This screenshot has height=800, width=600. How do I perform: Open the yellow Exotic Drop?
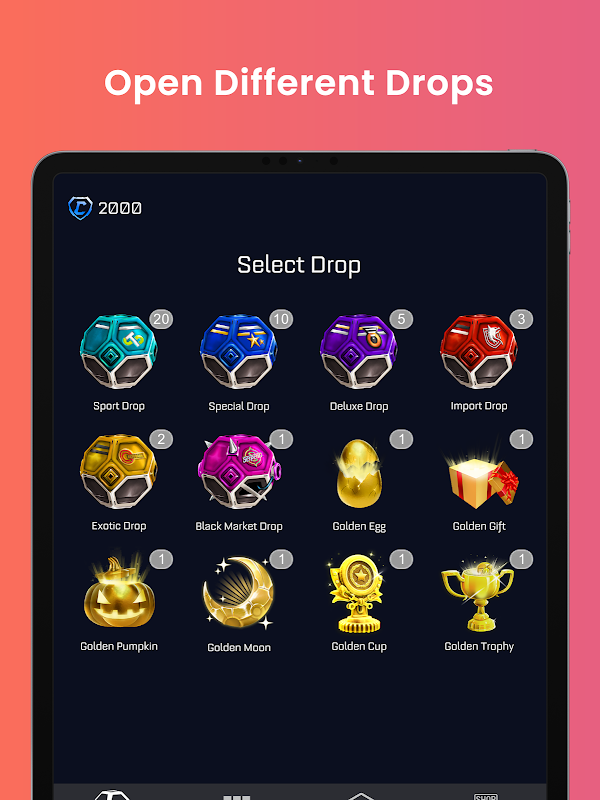coord(118,471)
